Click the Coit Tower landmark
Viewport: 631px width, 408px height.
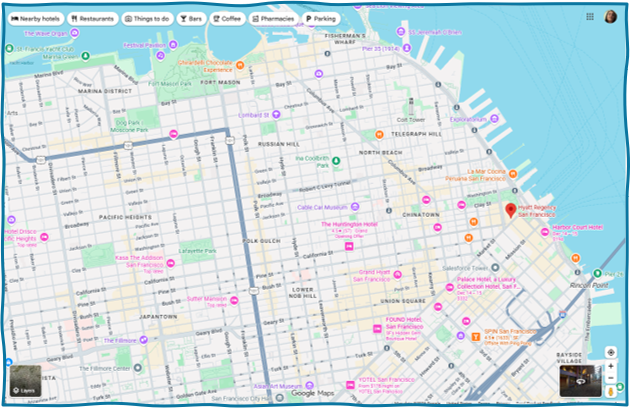click(x=411, y=107)
